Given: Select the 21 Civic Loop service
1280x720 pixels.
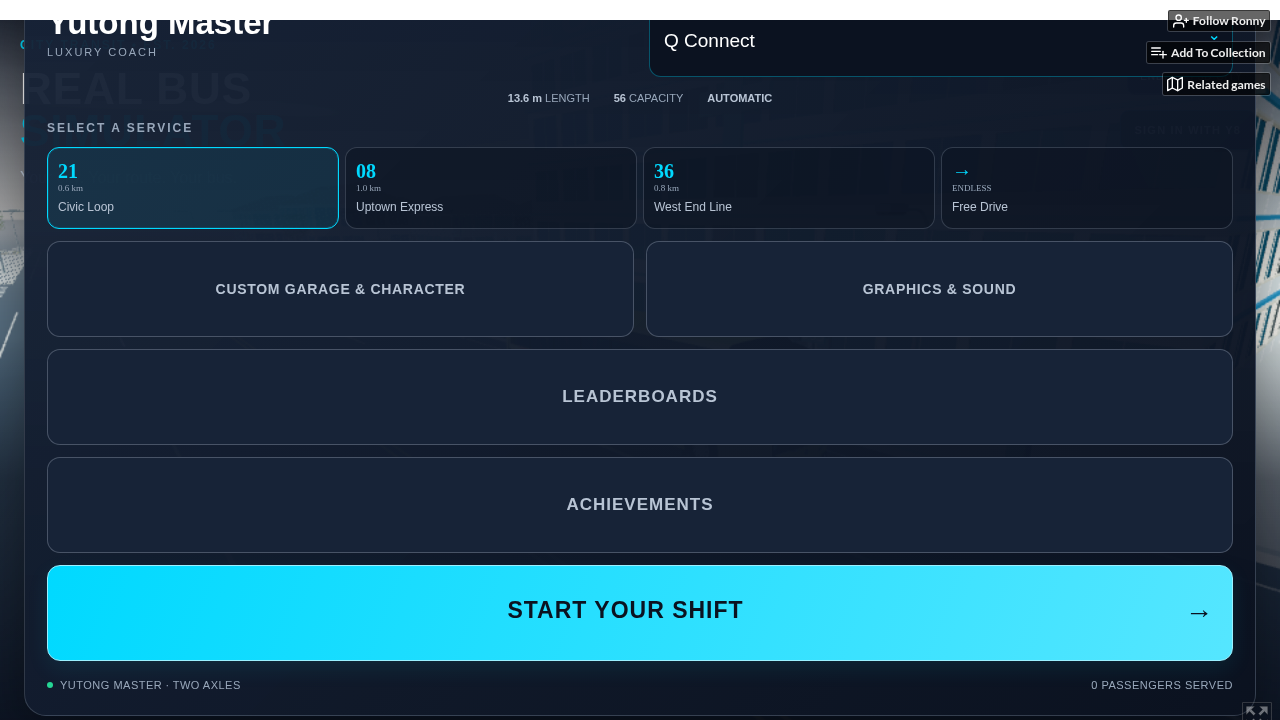Looking at the screenshot, I should point(193,188).
